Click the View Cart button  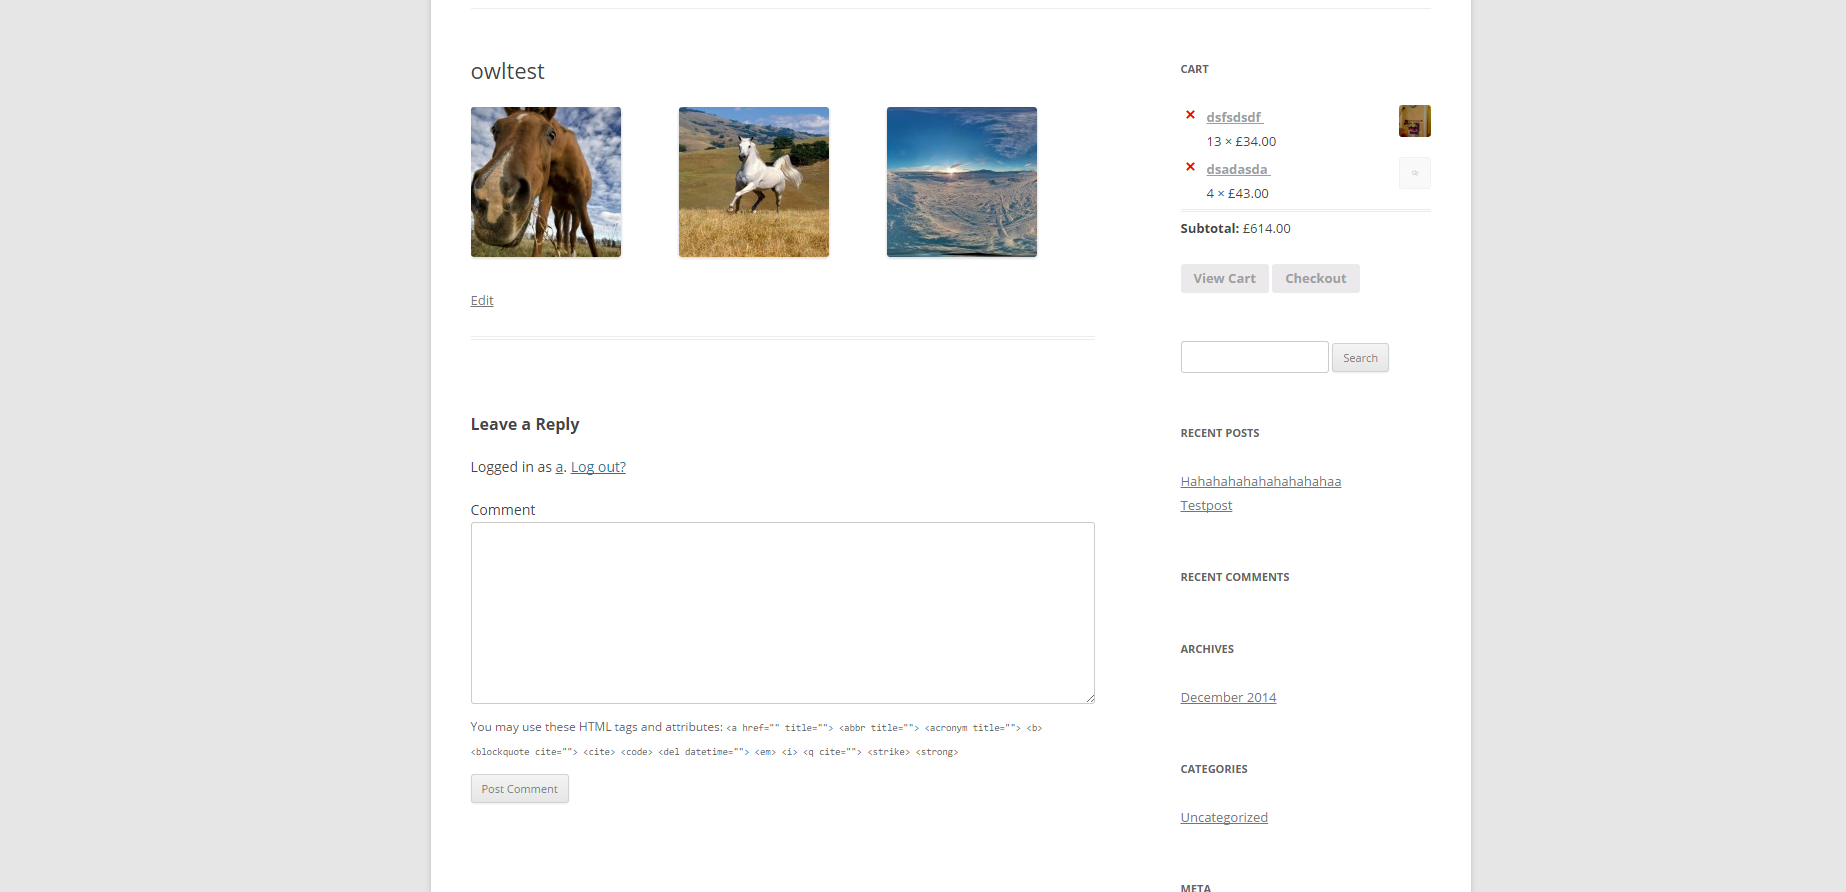click(x=1224, y=278)
